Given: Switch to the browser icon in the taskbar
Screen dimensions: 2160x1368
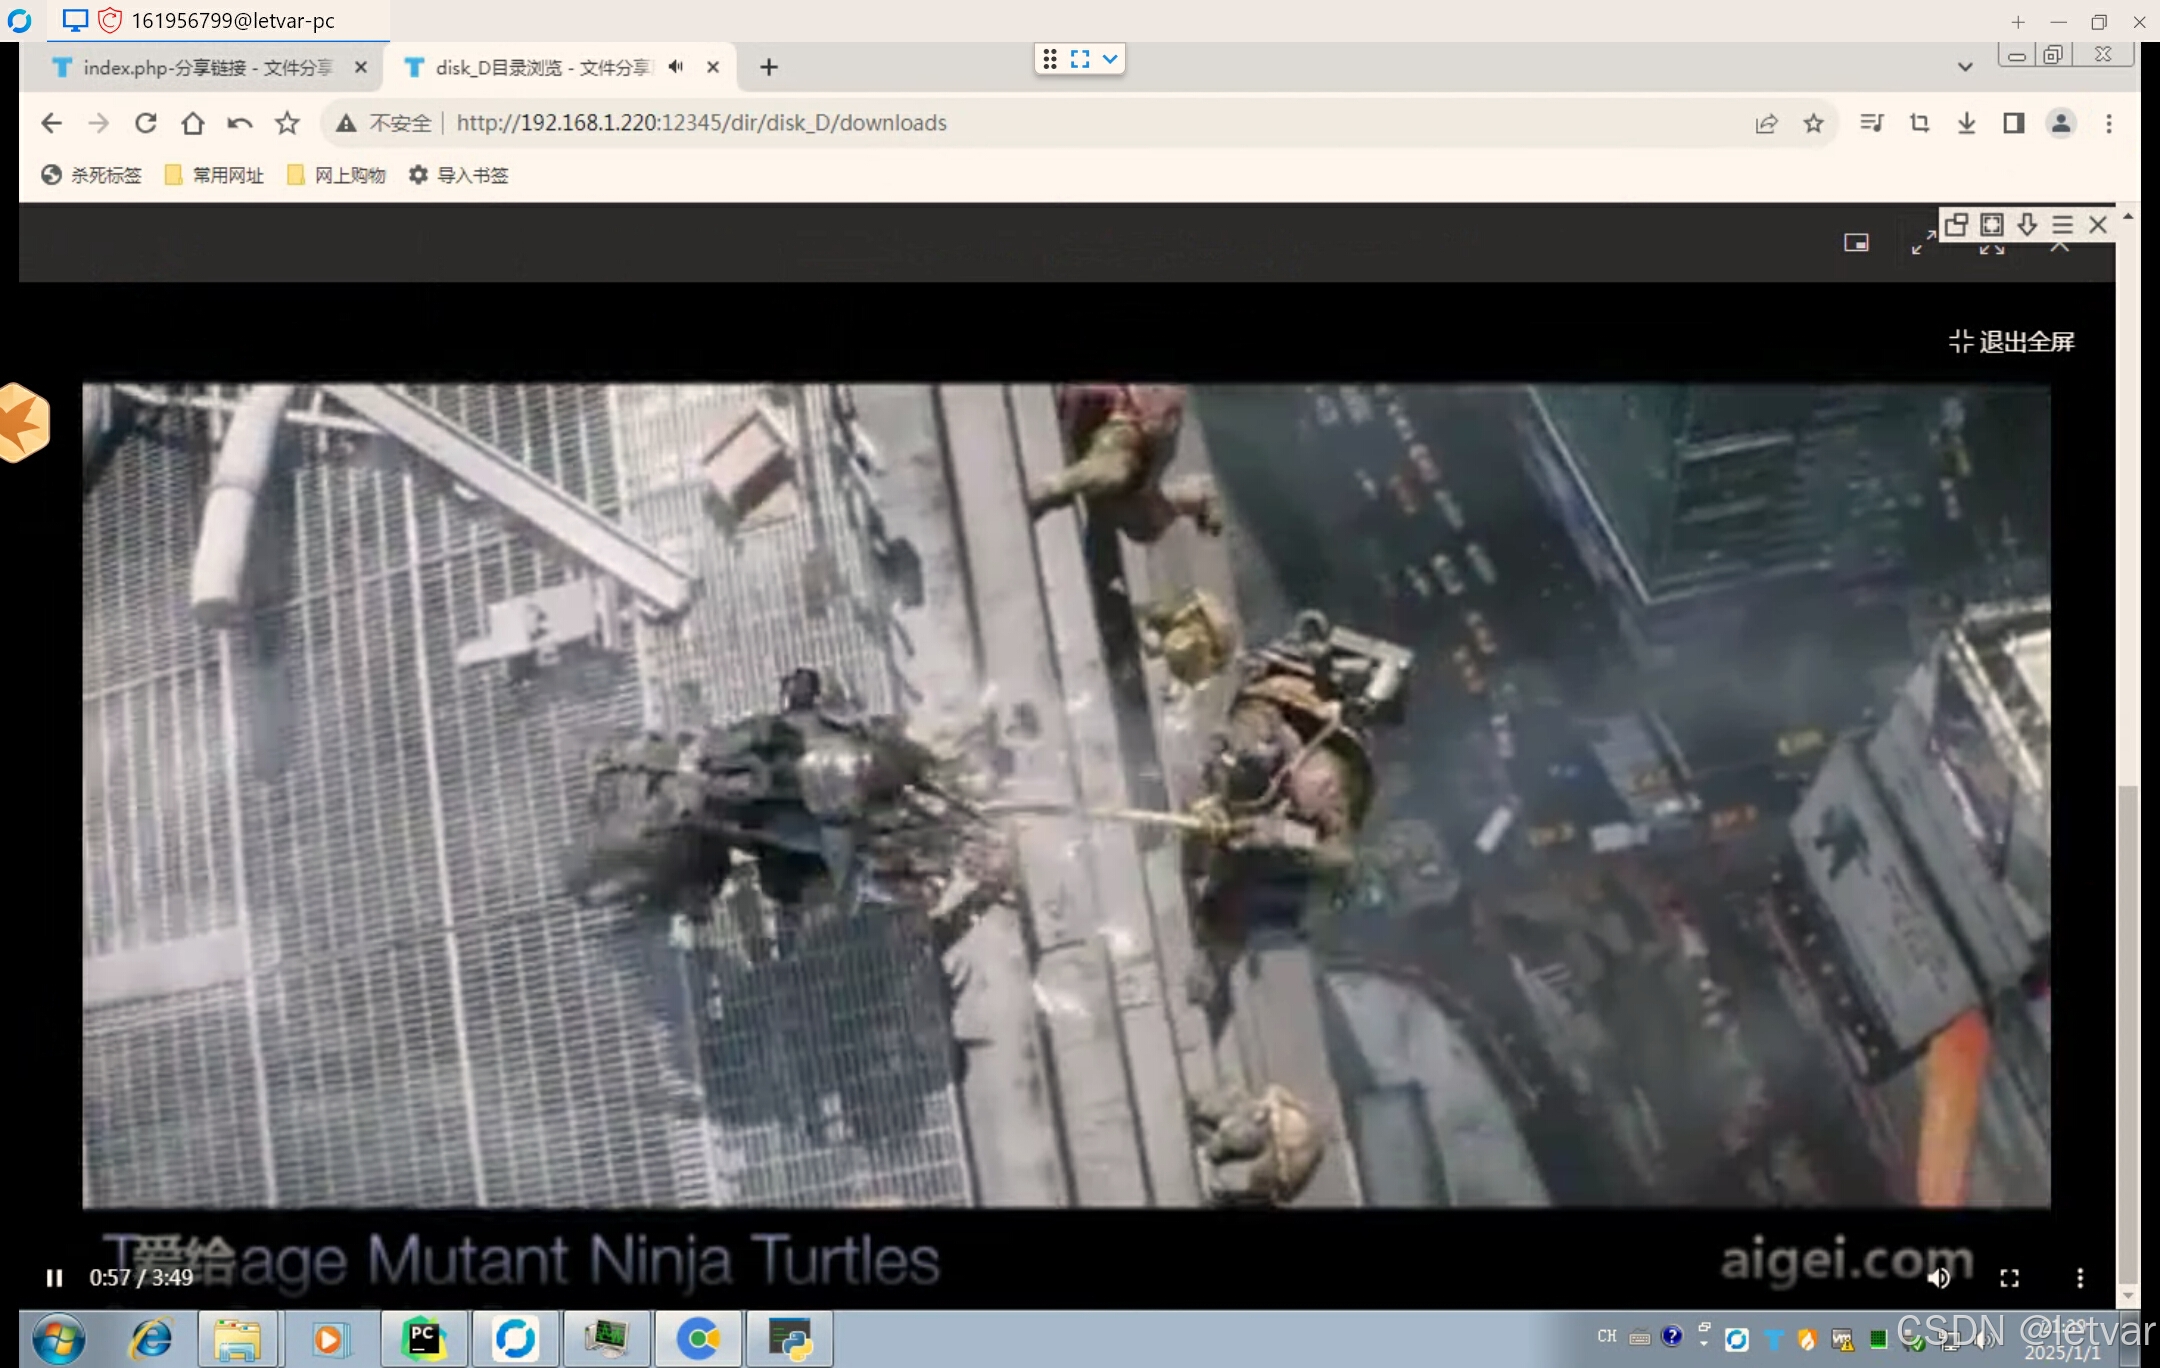Looking at the screenshot, I should (698, 1339).
